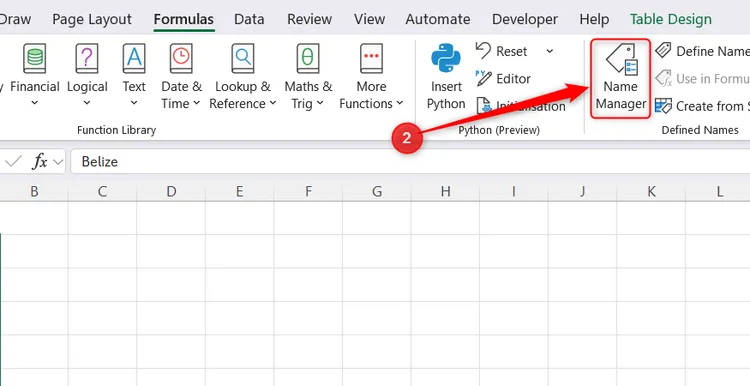Image resolution: width=750 pixels, height=386 pixels.
Task: Select column E header
Action: [x=240, y=192]
